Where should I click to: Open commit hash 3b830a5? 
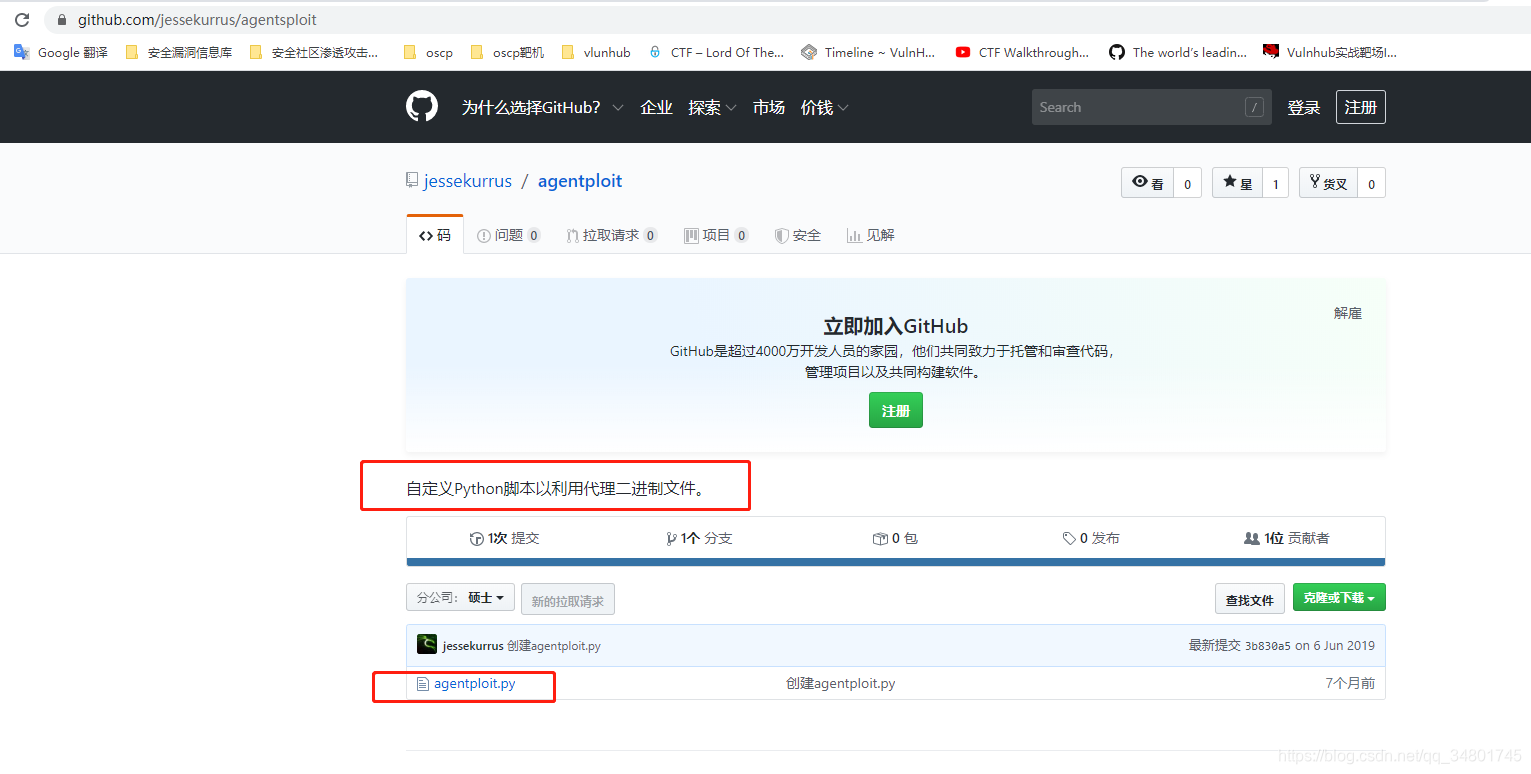point(1267,646)
